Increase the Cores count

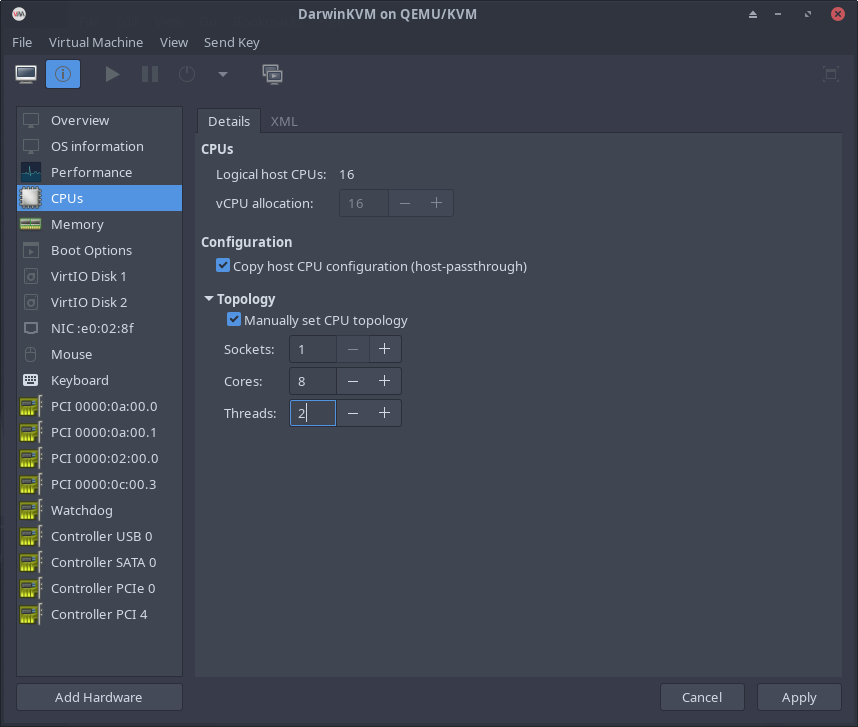pyautogui.click(x=385, y=381)
